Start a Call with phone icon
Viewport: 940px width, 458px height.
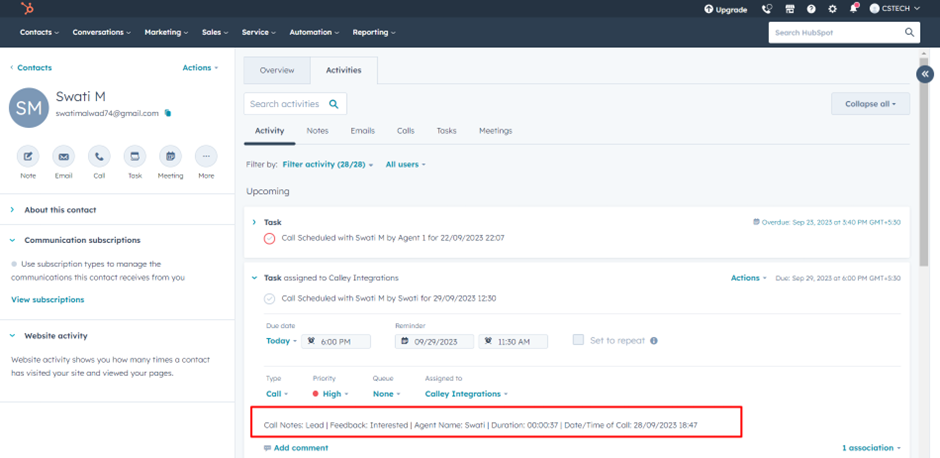tap(99, 156)
